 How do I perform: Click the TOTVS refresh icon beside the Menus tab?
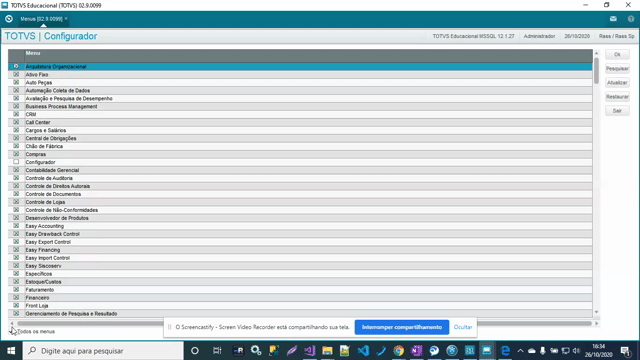[9, 19]
